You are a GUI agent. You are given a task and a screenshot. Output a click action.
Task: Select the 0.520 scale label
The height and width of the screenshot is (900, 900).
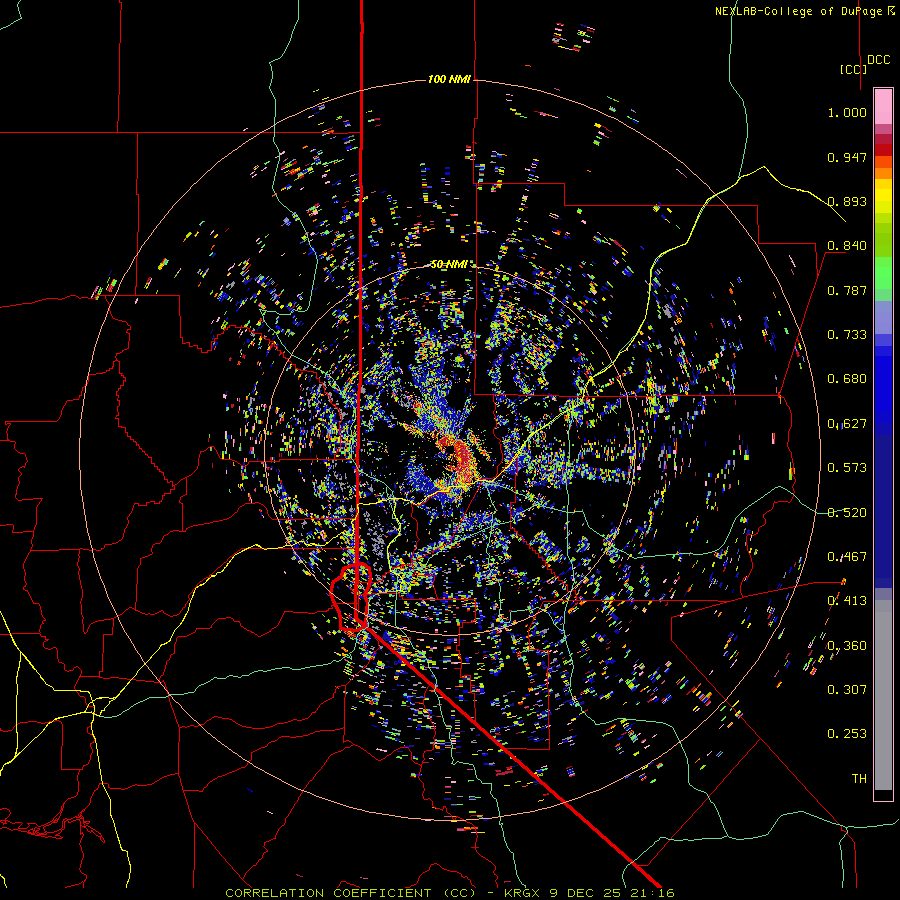click(847, 513)
